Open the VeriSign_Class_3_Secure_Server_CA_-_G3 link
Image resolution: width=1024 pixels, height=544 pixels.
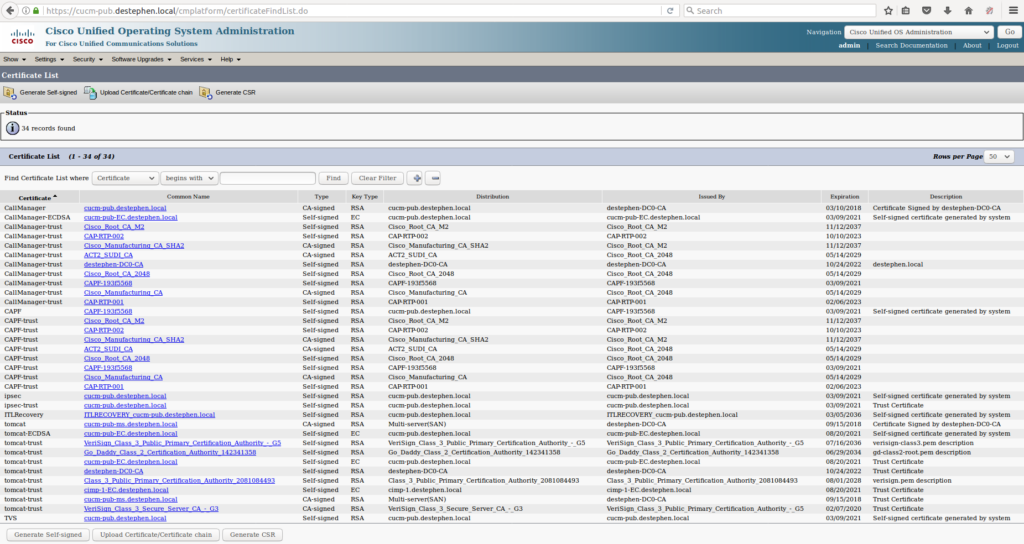coord(151,509)
